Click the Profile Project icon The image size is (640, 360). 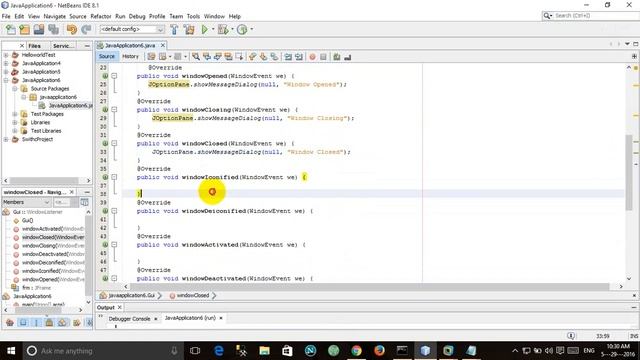(x=242, y=29)
